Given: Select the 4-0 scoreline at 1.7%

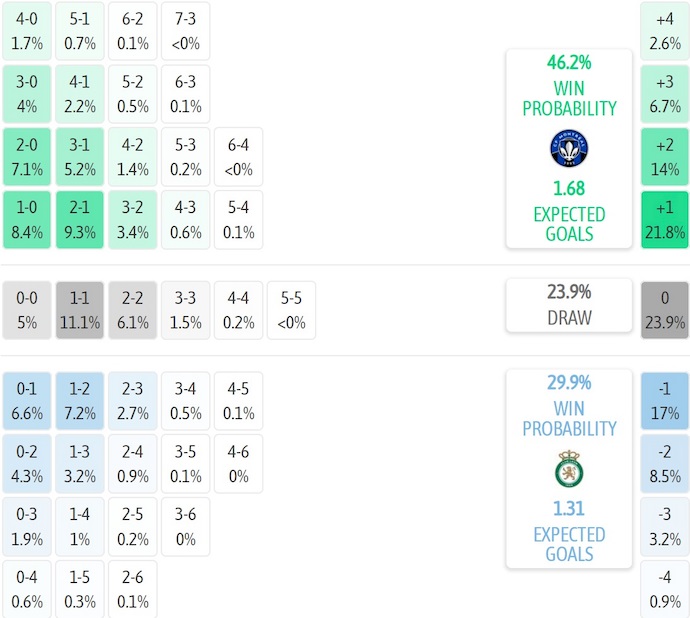Looking at the screenshot, I should pyautogui.click(x=28, y=30).
